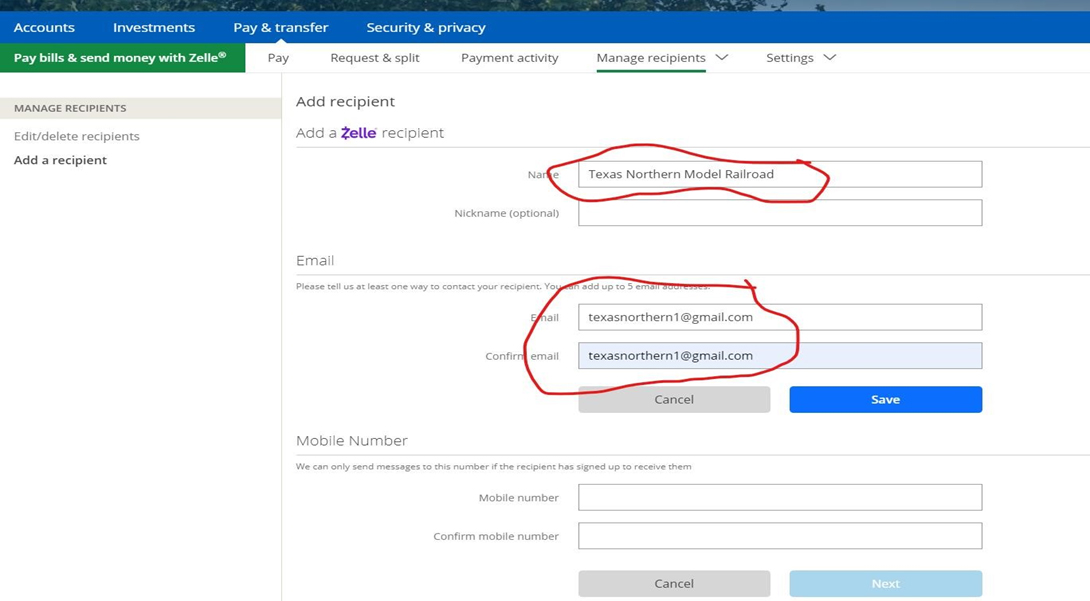Image resolution: width=1090 pixels, height=601 pixels.
Task: Select Add a recipient sidebar link
Action: pos(60,160)
